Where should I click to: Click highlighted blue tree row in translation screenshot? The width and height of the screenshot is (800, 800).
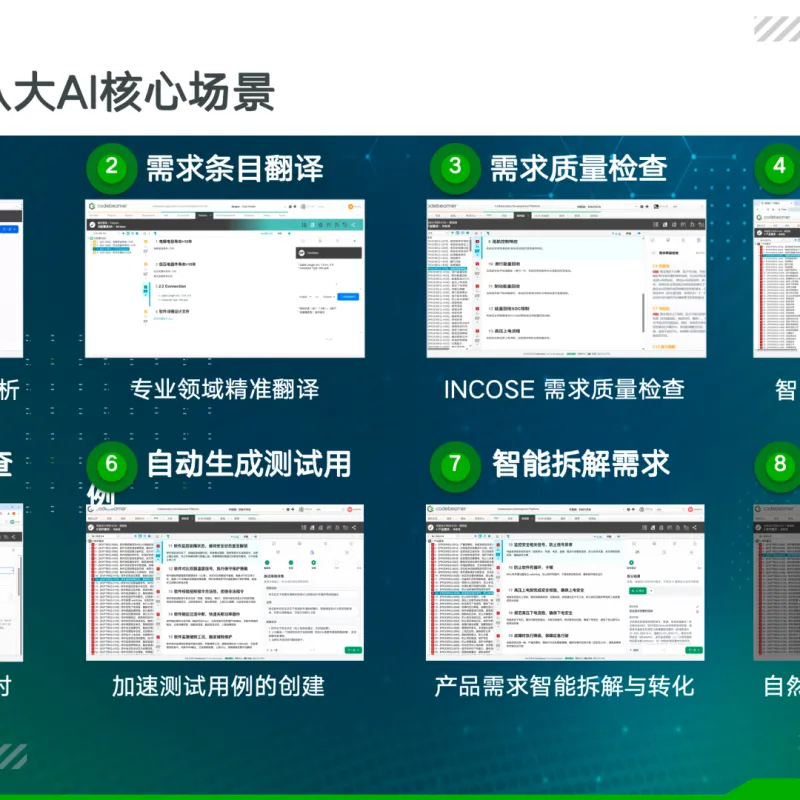[111, 248]
